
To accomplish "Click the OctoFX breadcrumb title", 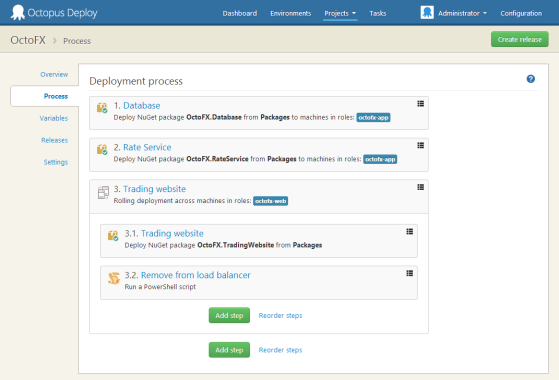I will (28, 40).
